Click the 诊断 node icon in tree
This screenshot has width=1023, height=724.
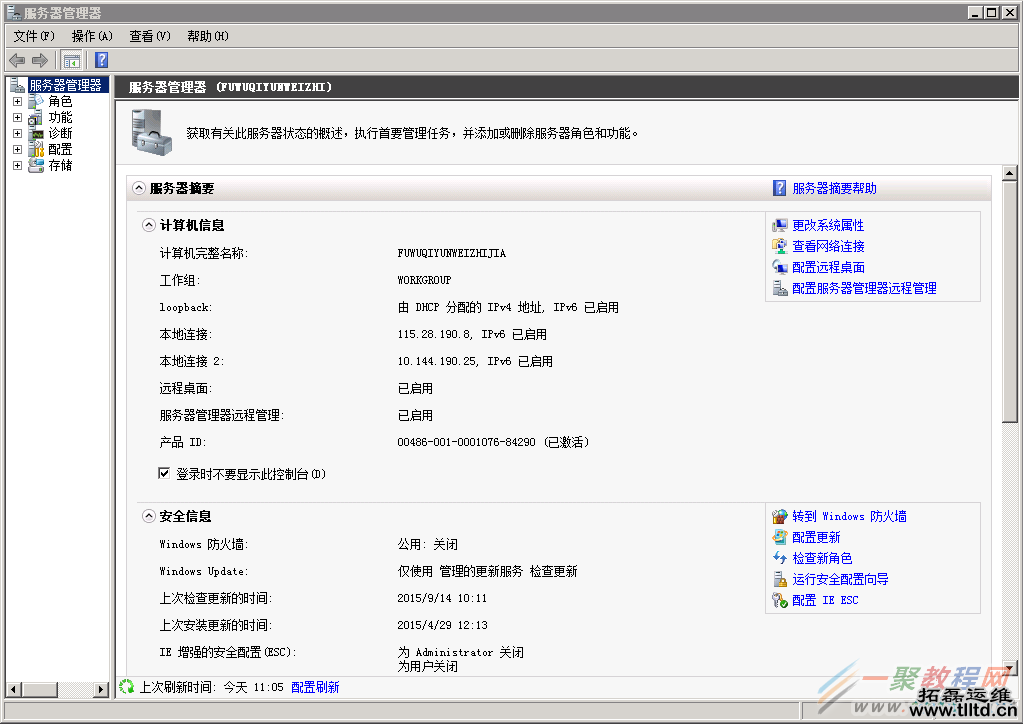(x=36, y=133)
